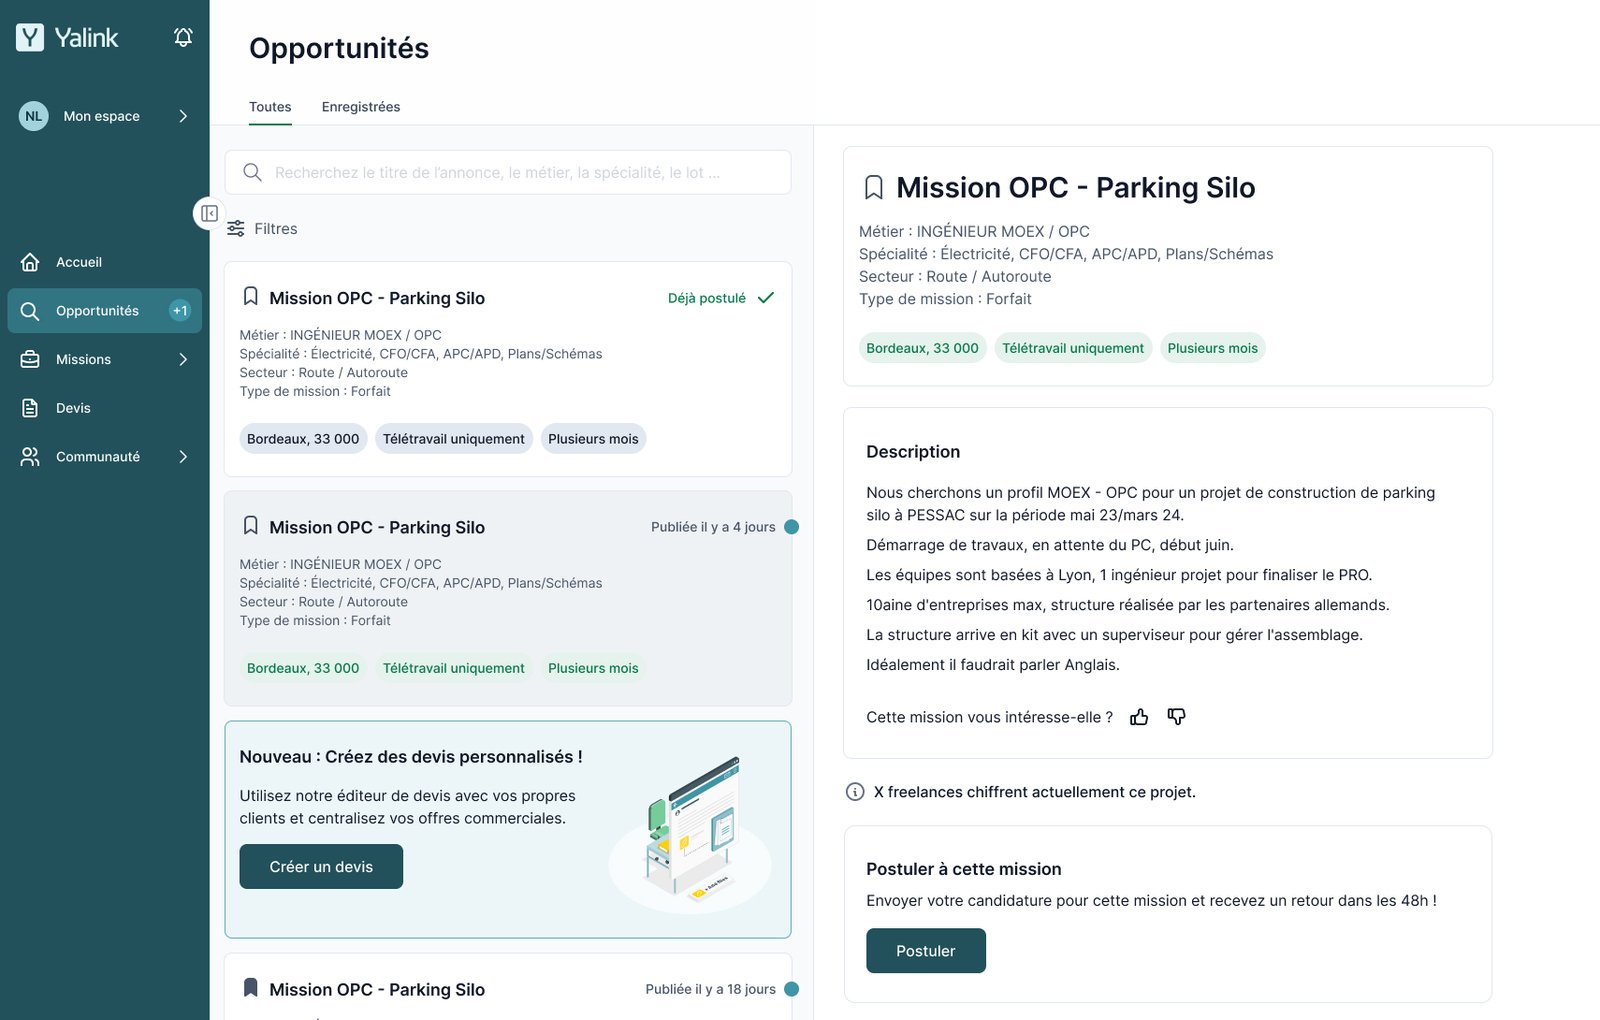Click the notification bell icon

tap(183, 37)
